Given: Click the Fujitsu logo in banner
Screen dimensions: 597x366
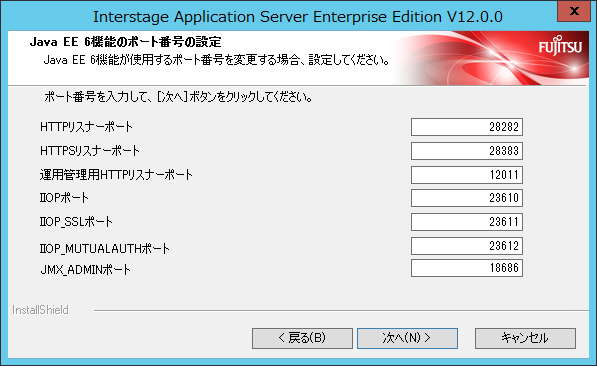Looking at the screenshot, I should pyautogui.click(x=560, y=46).
